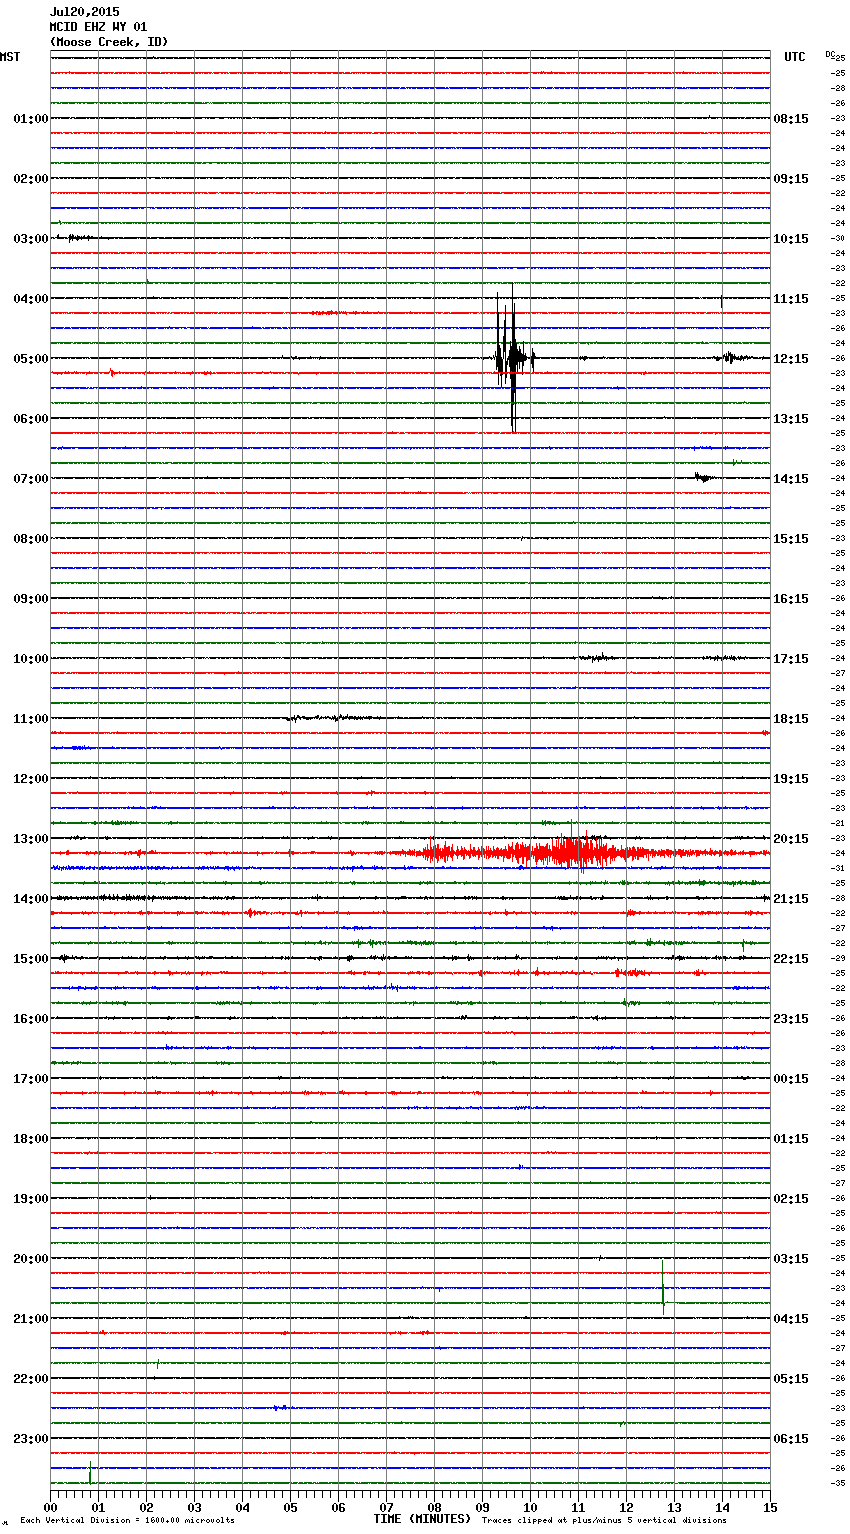Click the 08:15 UTC time label
Viewport: 850px width, 1534px height.
point(791,119)
